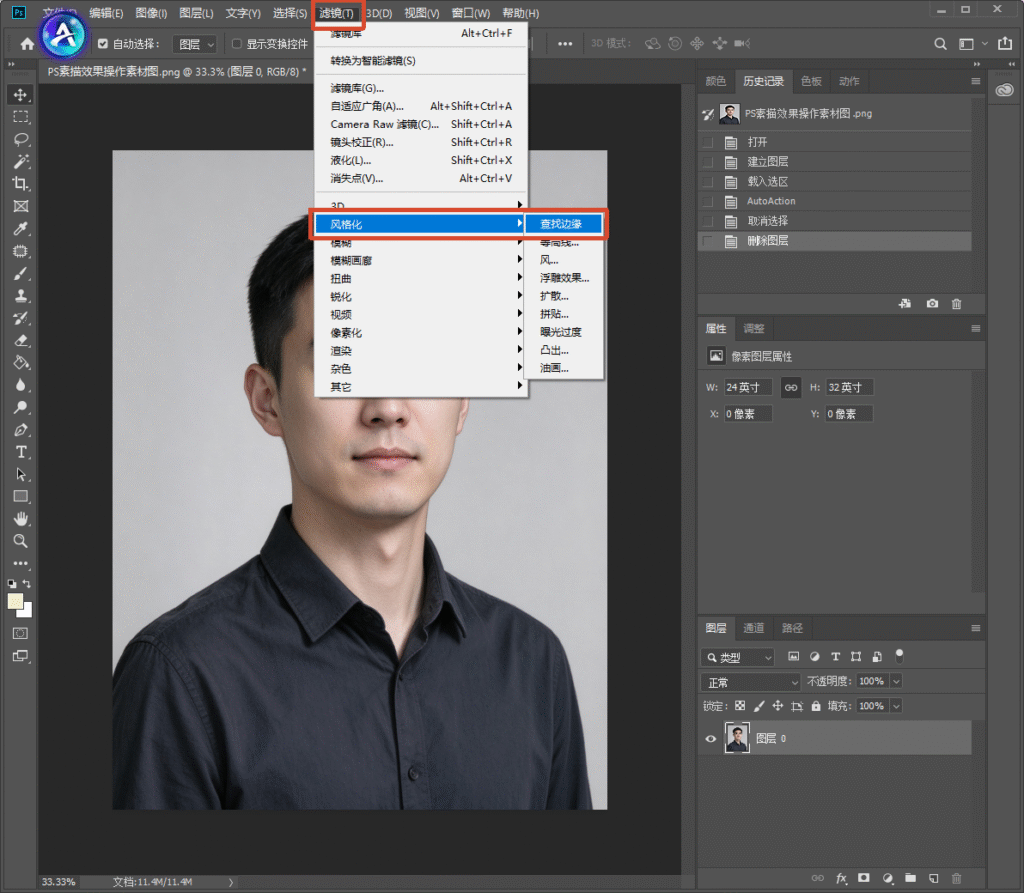1024x893 pixels.
Task: Select the Brush tool
Action: 20,274
